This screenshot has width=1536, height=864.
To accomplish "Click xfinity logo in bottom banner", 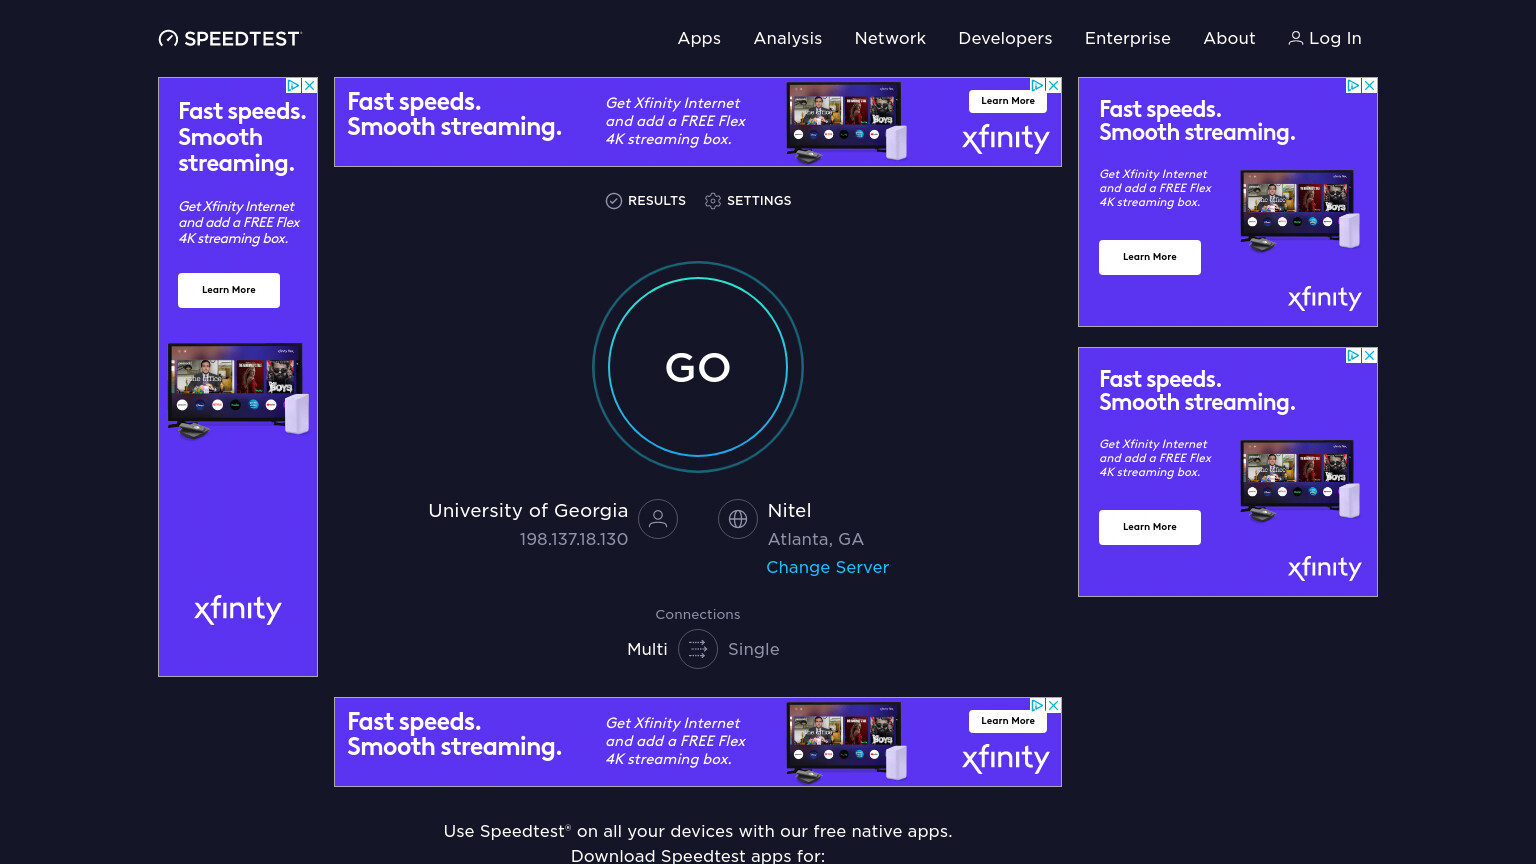I will coord(1006,759).
